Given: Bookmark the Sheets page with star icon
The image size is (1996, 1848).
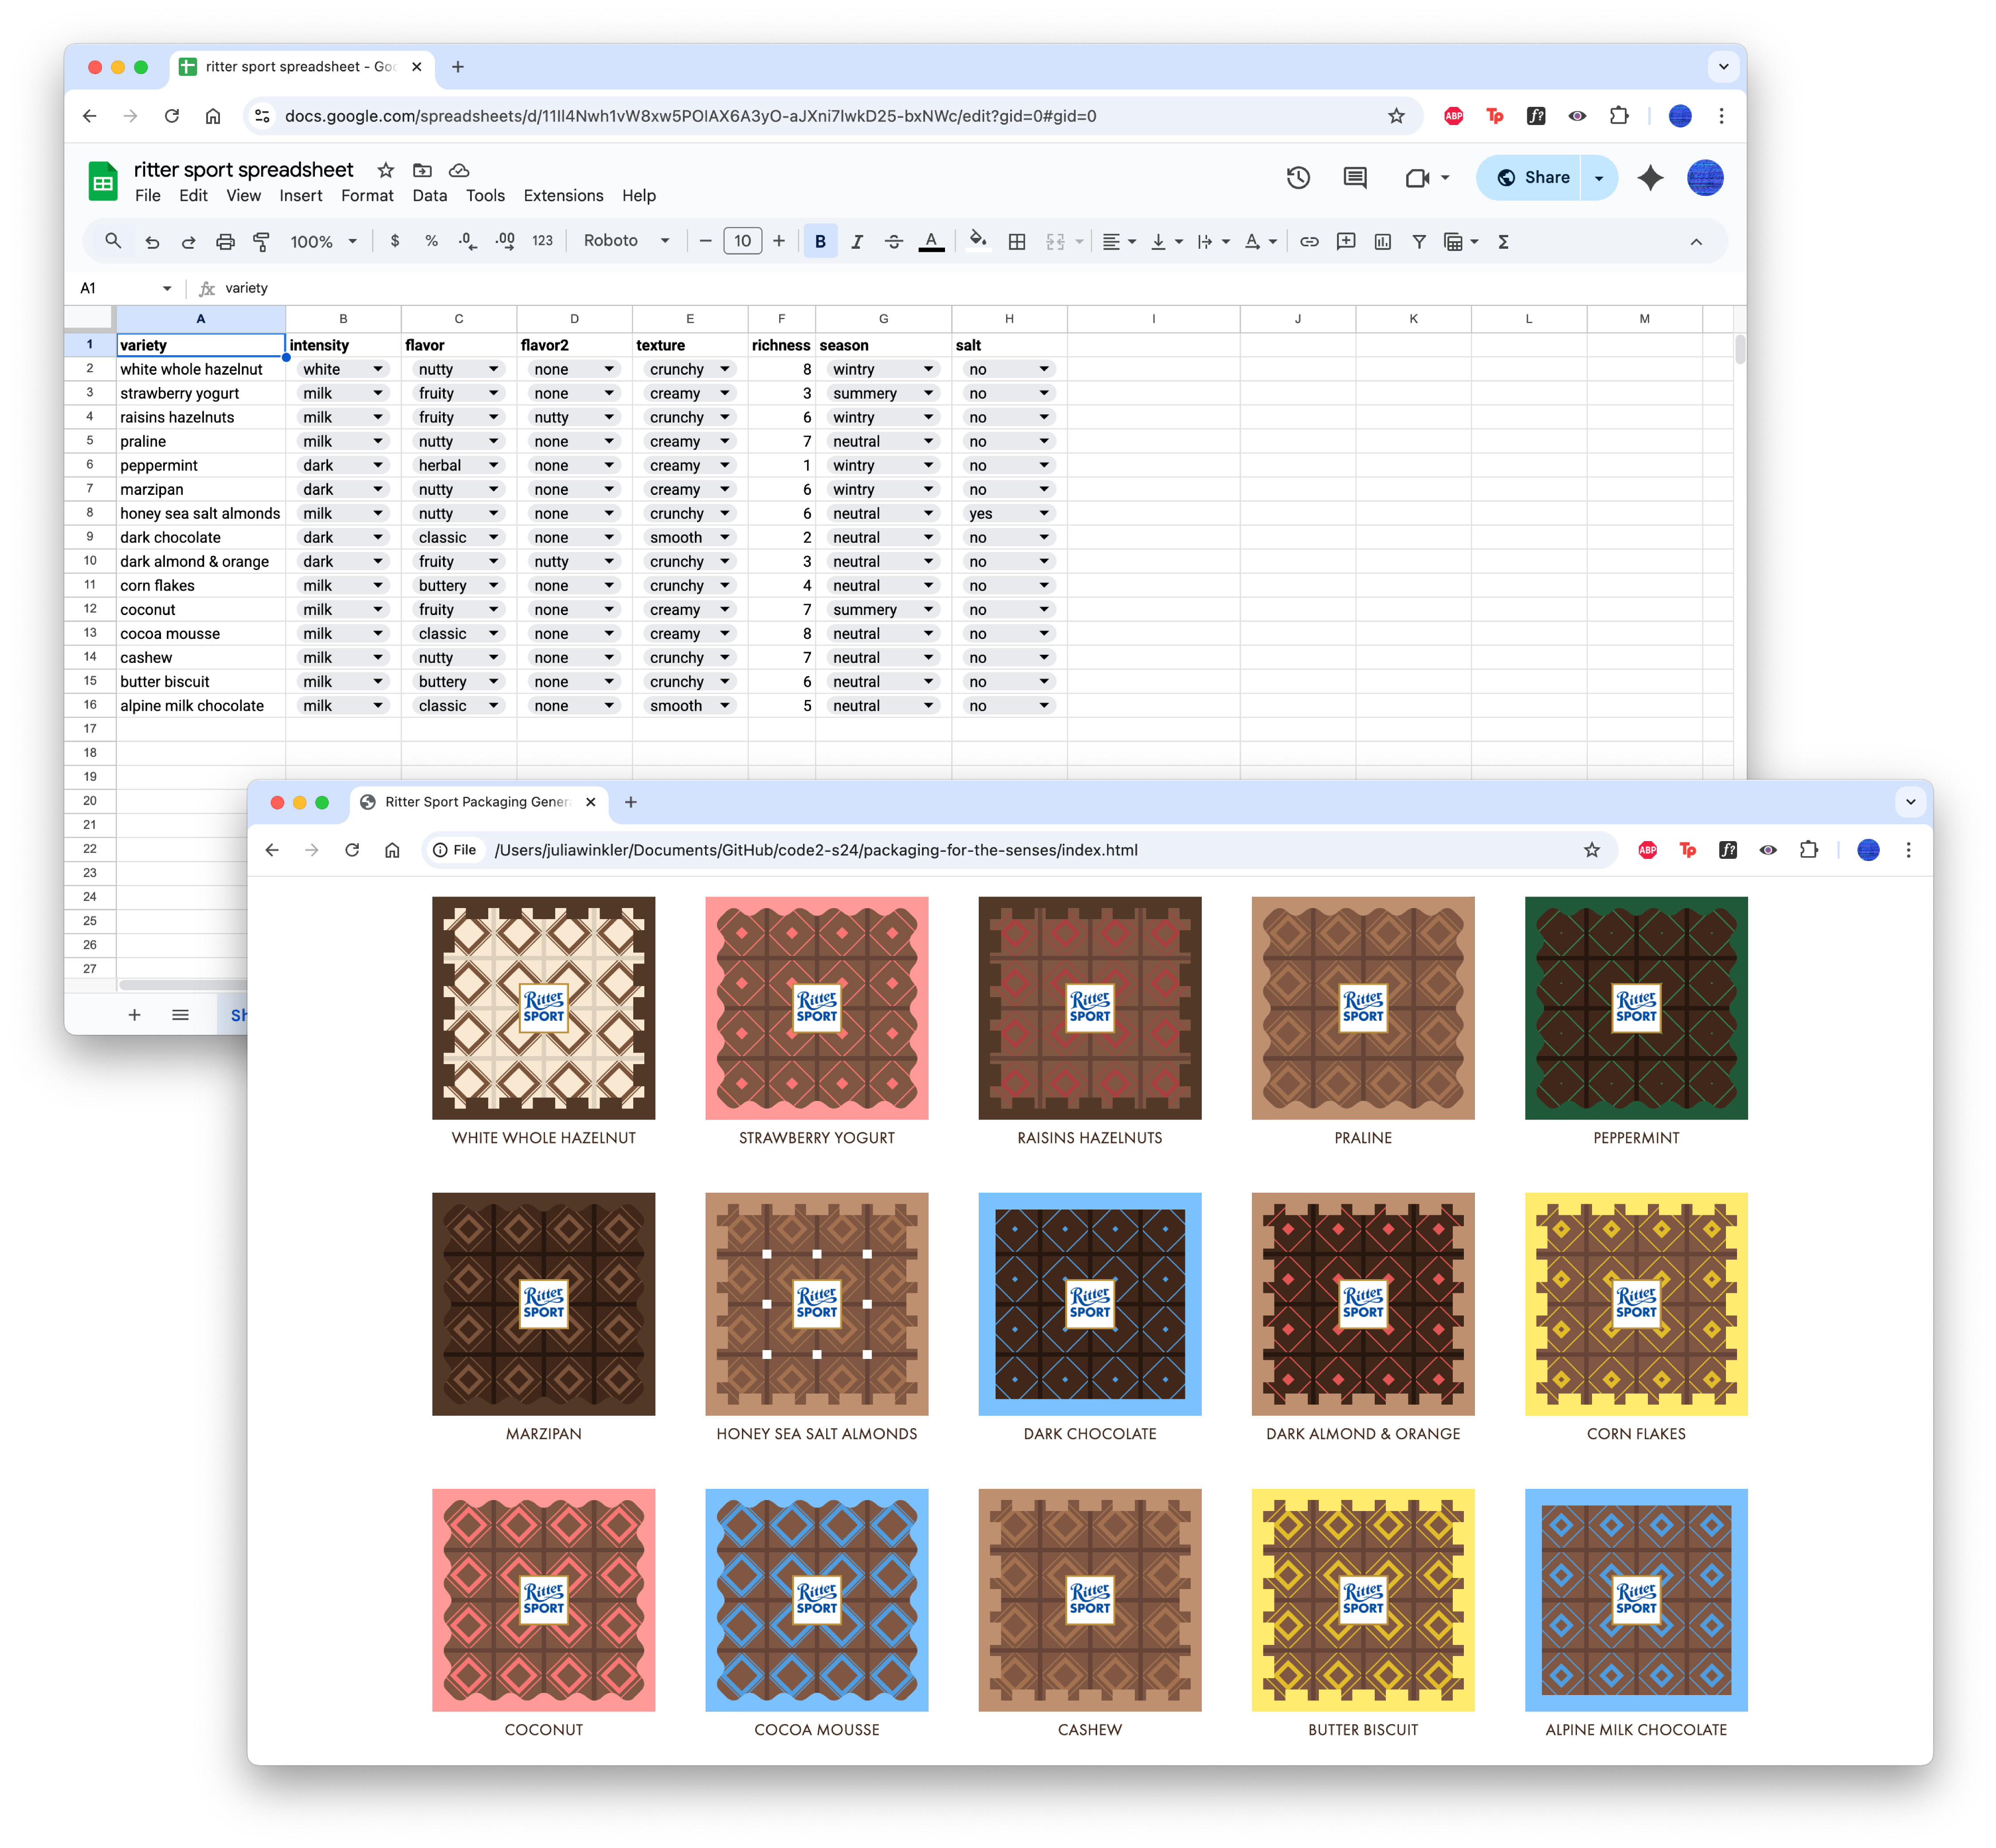Looking at the screenshot, I should coord(1396,116).
